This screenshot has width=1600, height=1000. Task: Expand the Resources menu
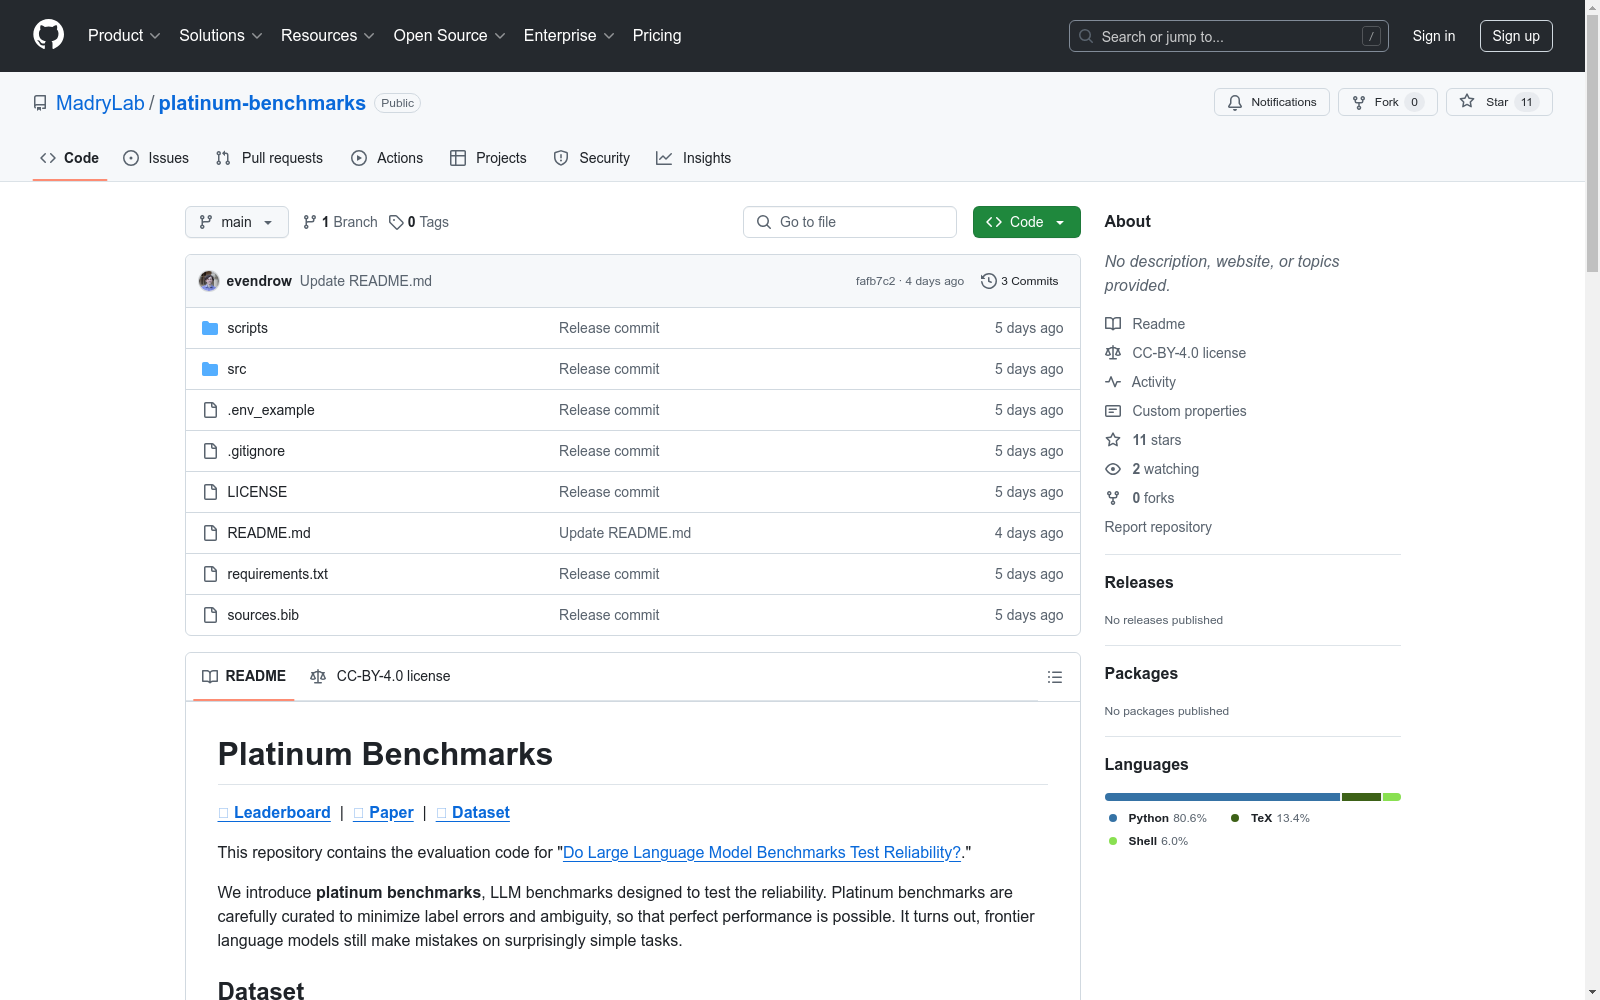328,36
